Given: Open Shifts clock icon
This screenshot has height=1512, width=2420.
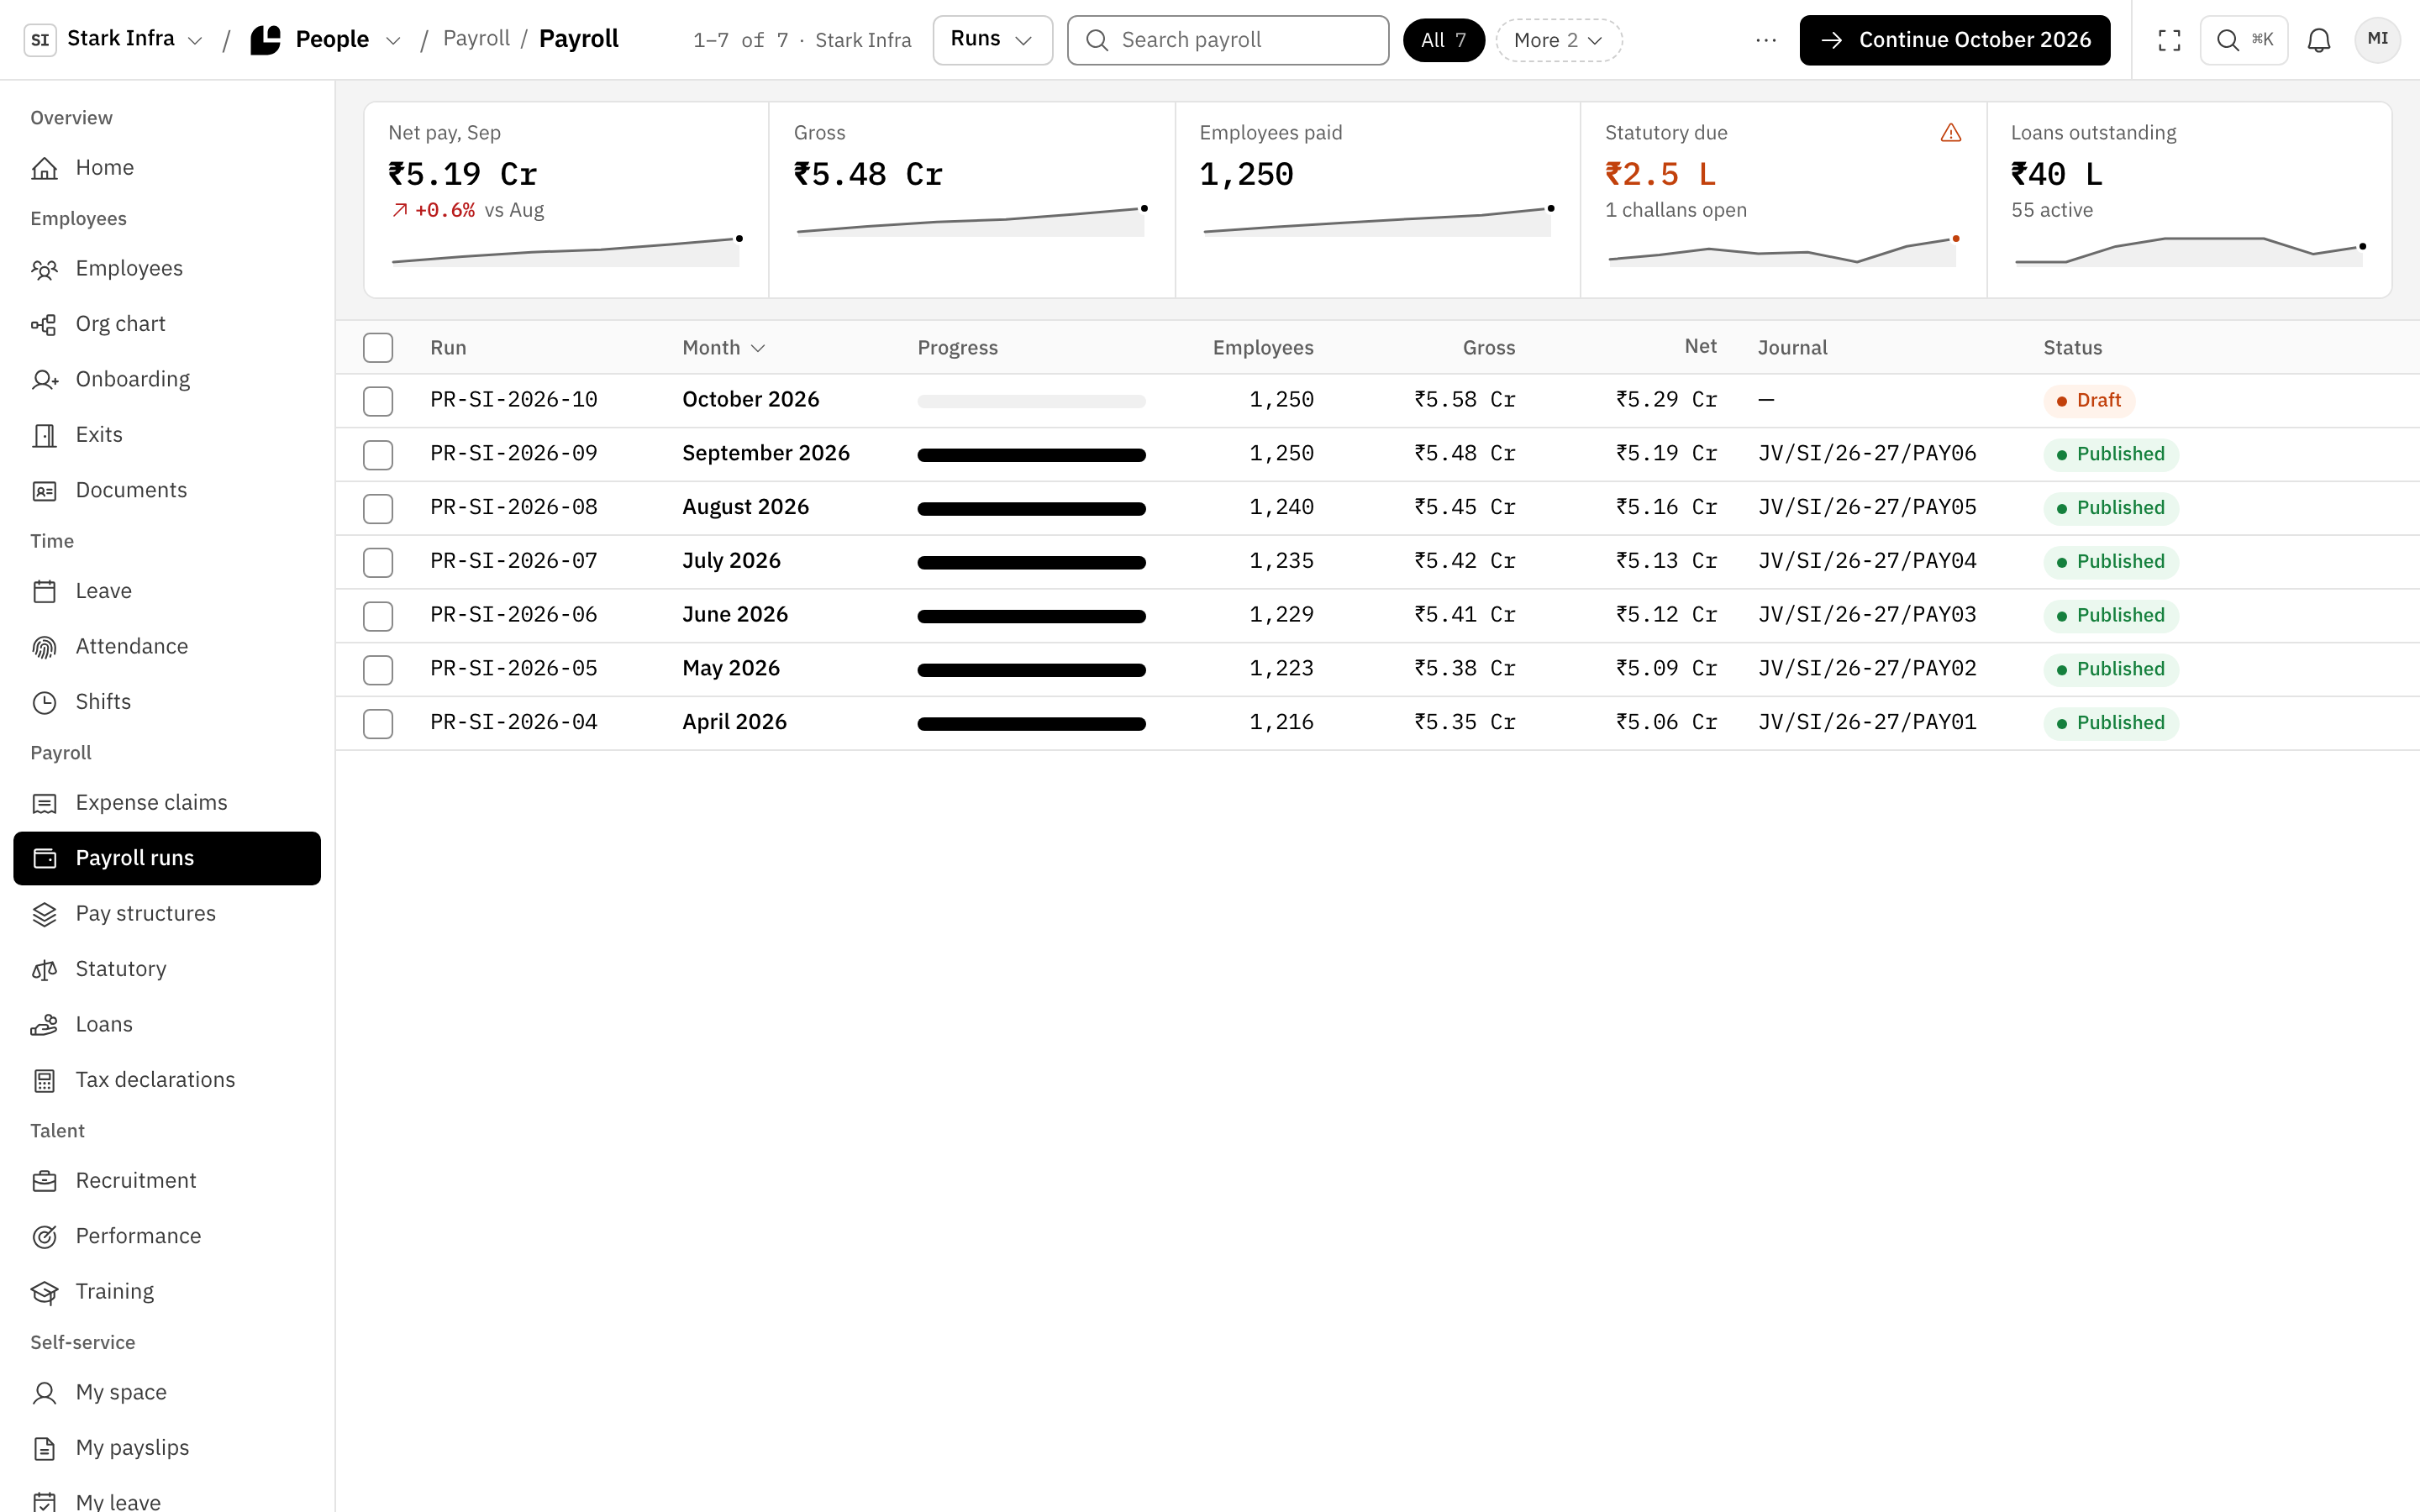Looking at the screenshot, I should point(44,702).
